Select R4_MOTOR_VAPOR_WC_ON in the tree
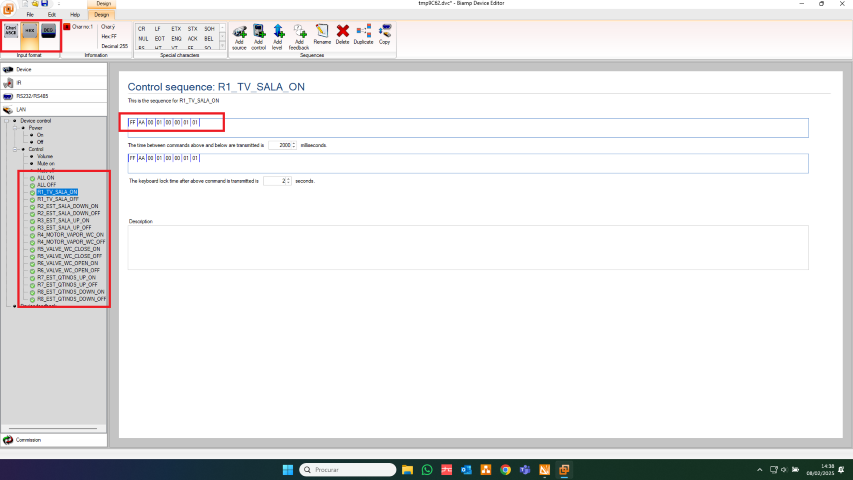This screenshot has height=480, width=853. pyautogui.click(x=69, y=234)
